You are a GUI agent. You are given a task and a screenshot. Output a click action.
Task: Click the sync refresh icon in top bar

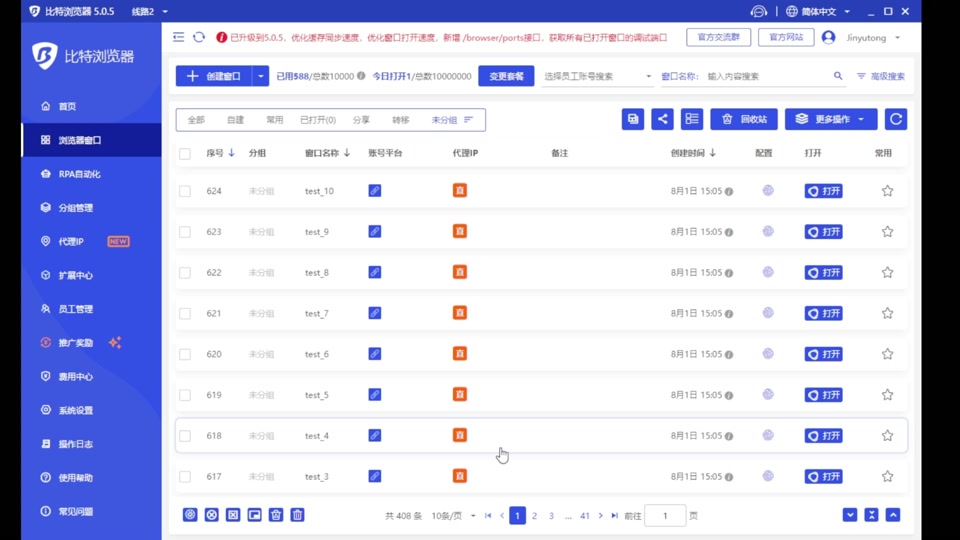tap(199, 37)
